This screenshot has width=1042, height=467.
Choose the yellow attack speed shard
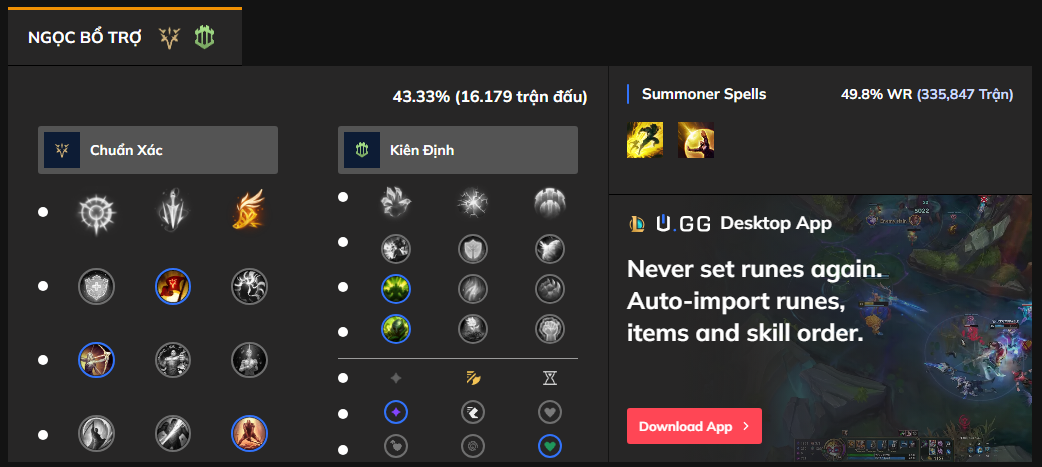pos(472,378)
